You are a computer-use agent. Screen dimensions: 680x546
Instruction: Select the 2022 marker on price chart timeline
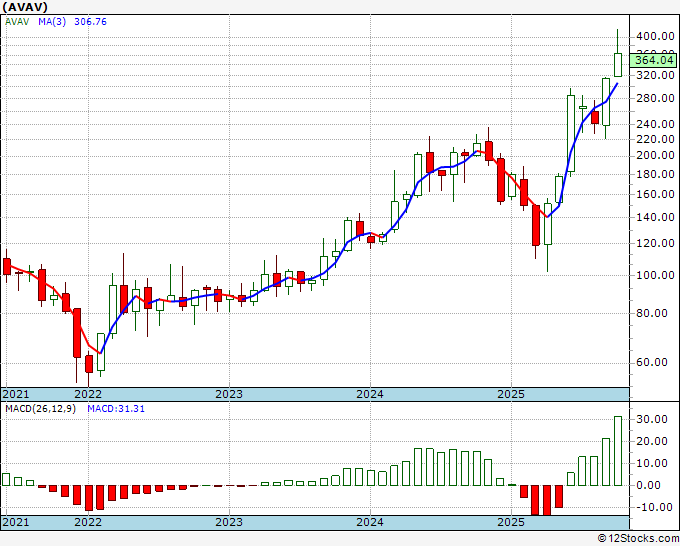point(88,395)
